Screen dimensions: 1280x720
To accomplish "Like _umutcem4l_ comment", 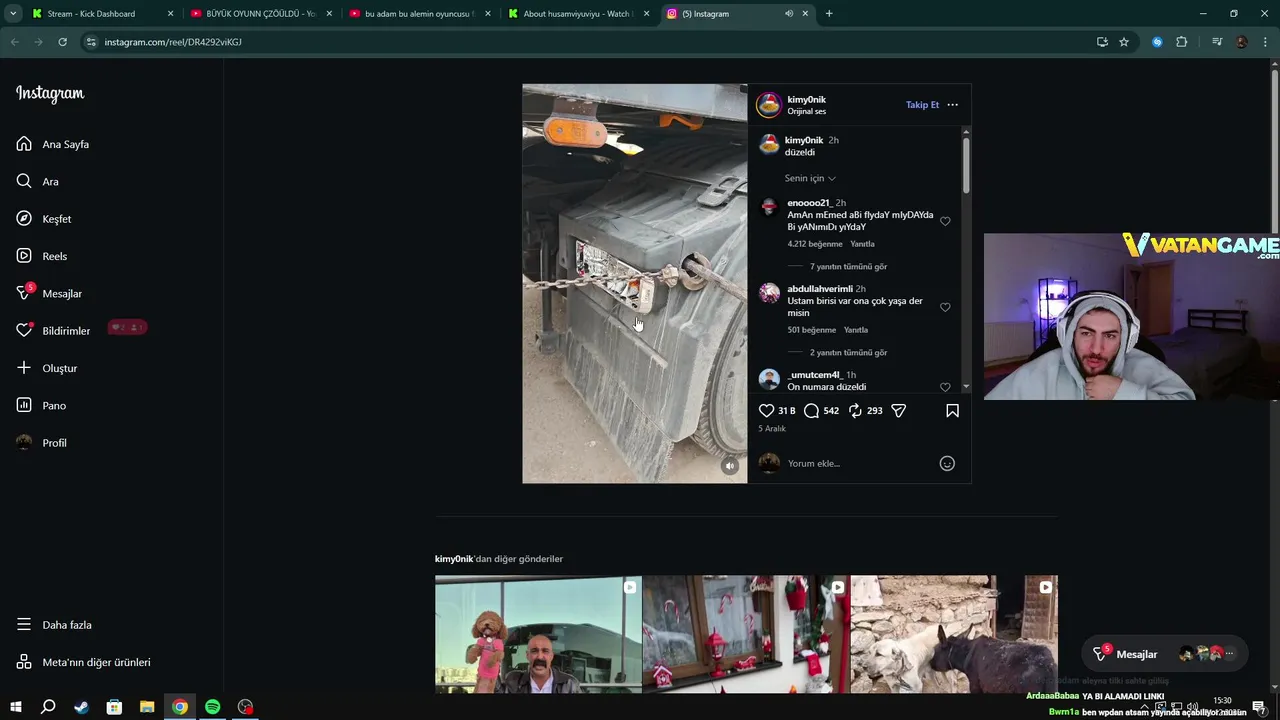I will tap(945, 387).
